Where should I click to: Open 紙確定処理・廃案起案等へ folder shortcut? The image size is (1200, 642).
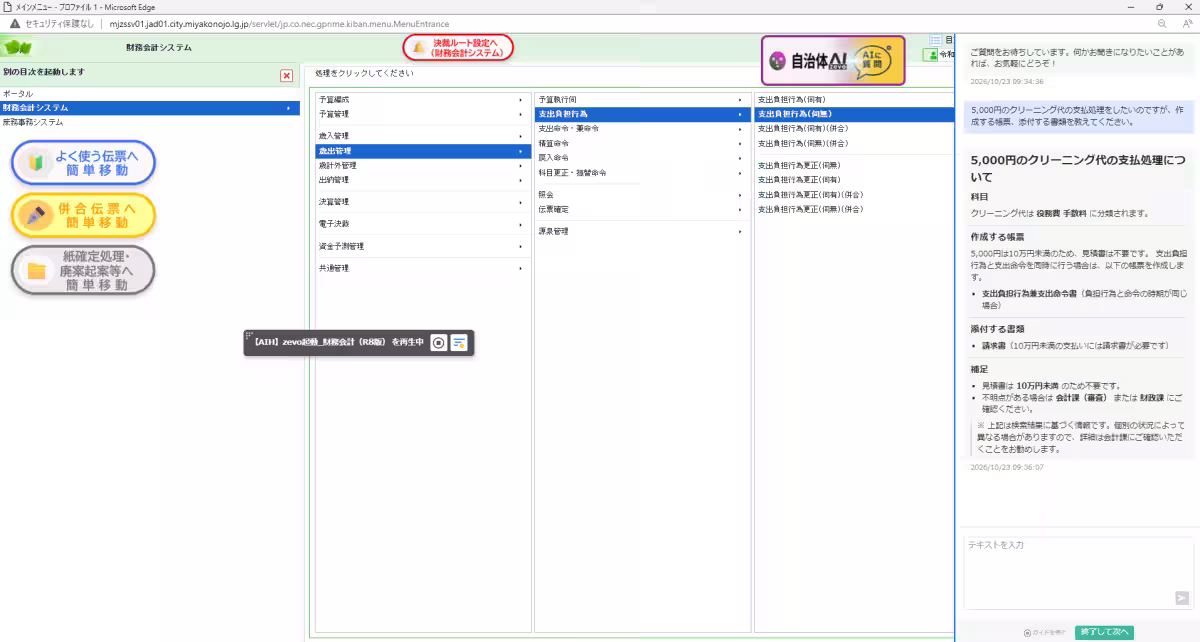(83, 270)
